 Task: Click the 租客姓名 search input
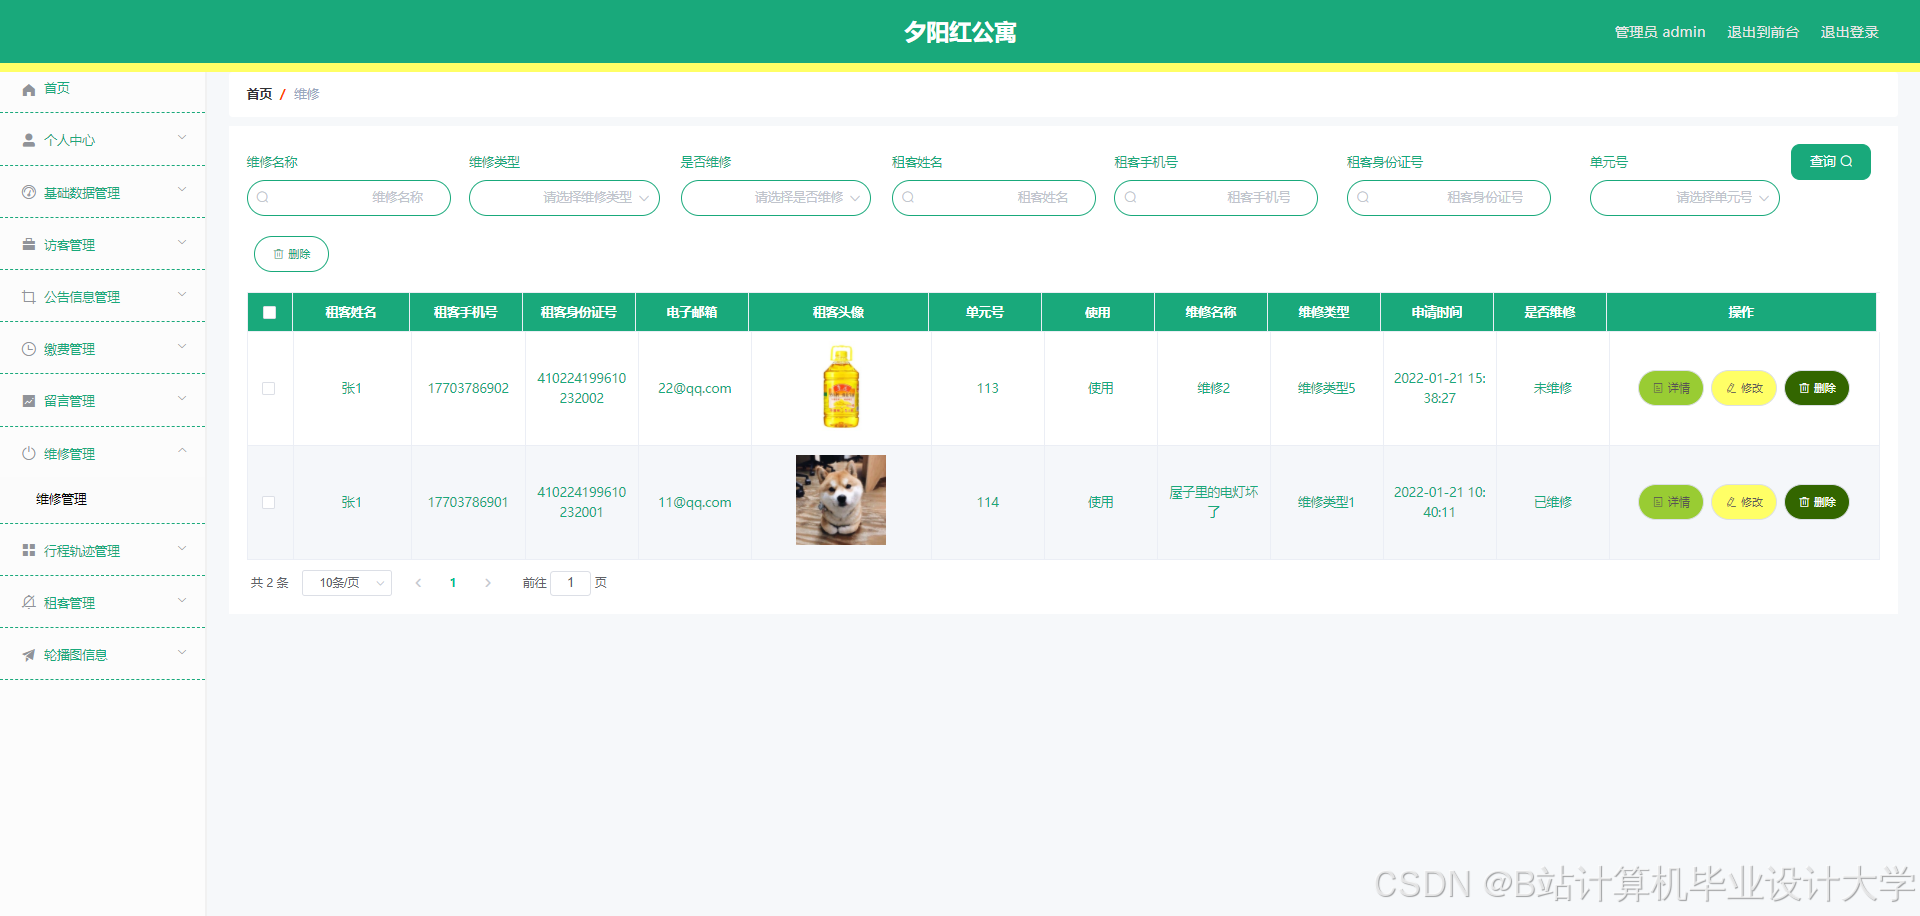coord(994,198)
